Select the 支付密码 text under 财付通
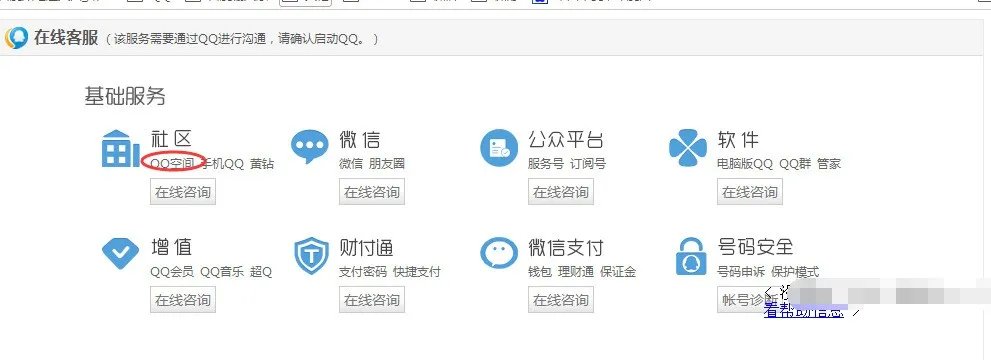The image size is (991, 360). (x=363, y=272)
